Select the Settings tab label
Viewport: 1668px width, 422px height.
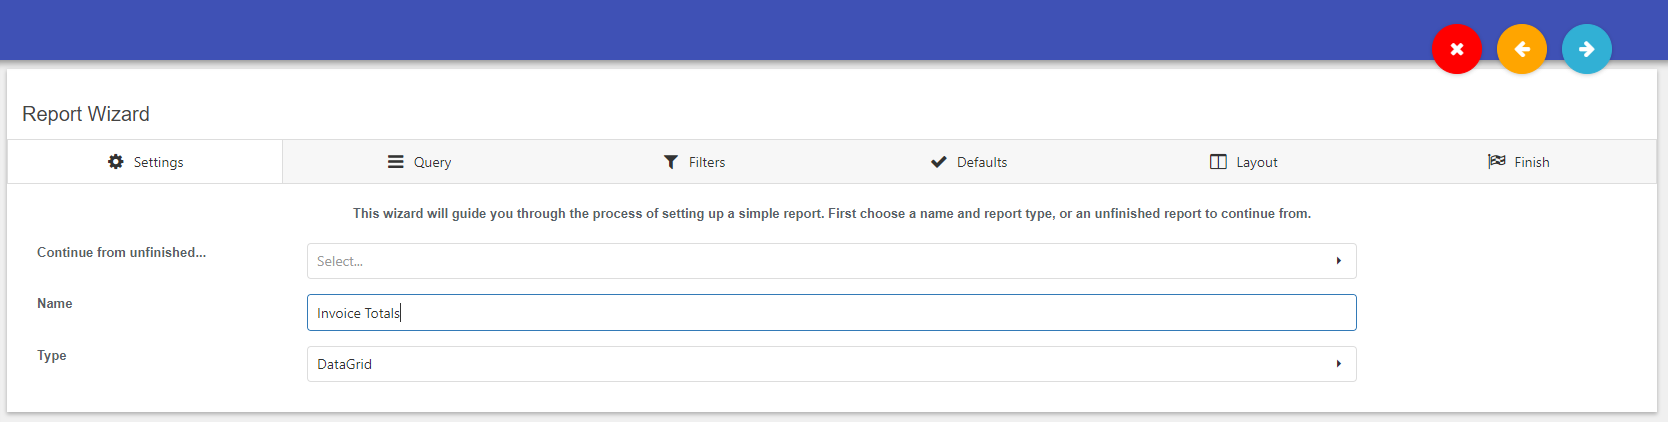point(159,162)
